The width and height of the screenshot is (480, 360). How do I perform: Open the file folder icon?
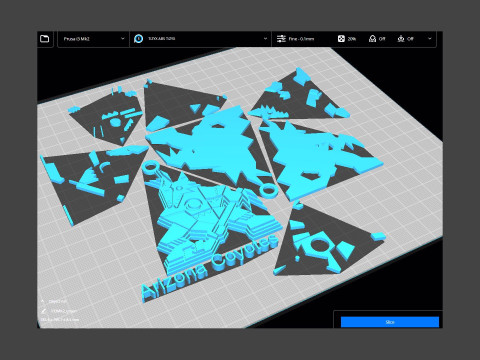click(44, 39)
